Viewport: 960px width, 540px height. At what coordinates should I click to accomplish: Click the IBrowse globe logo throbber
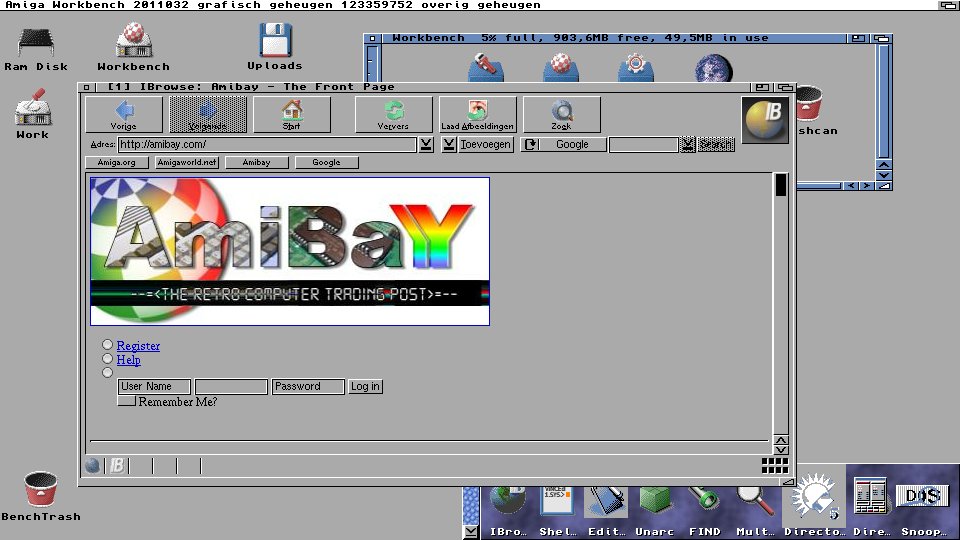pos(765,119)
